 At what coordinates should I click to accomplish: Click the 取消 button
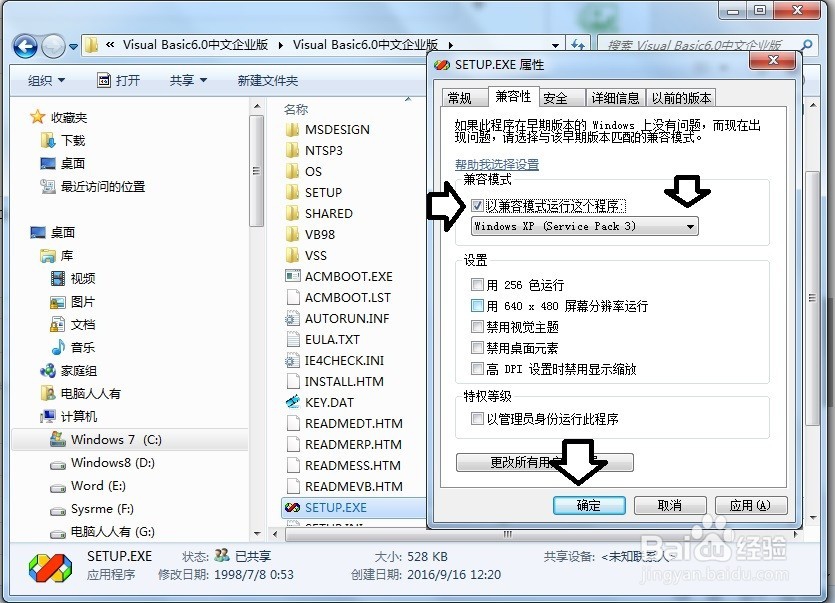tap(670, 505)
